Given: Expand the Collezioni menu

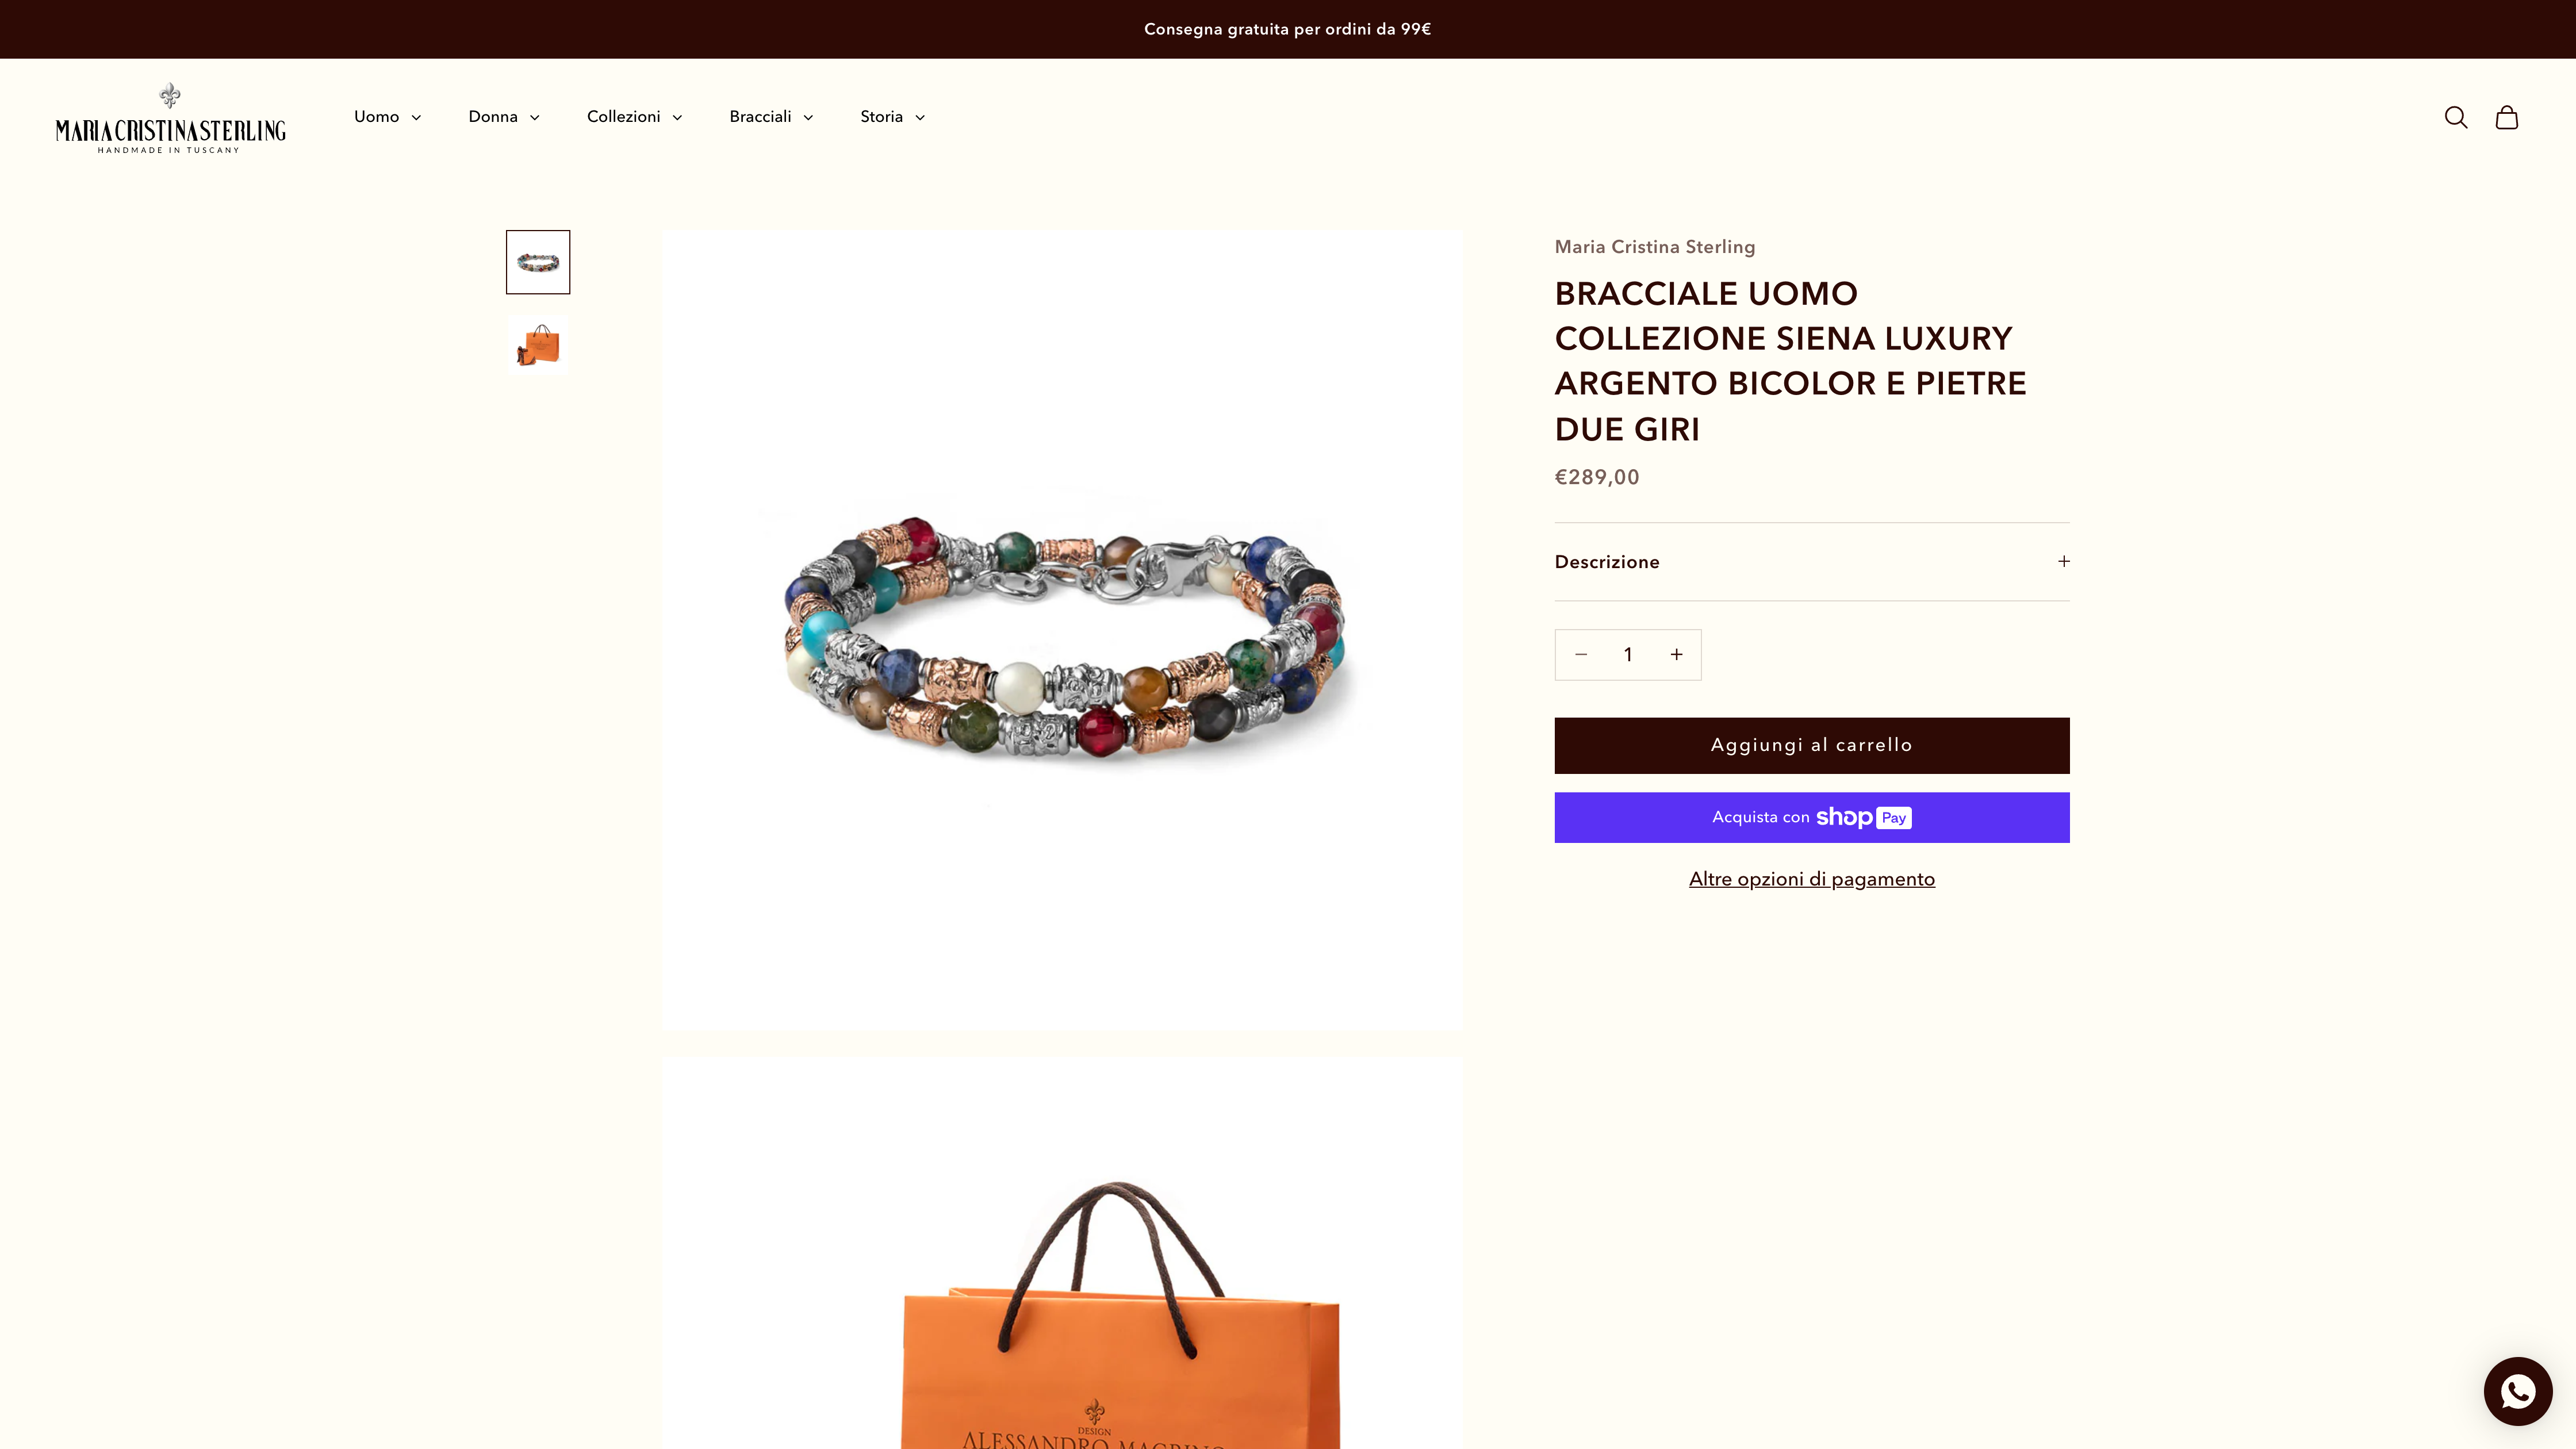Looking at the screenshot, I should pyautogui.click(x=634, y=117).
